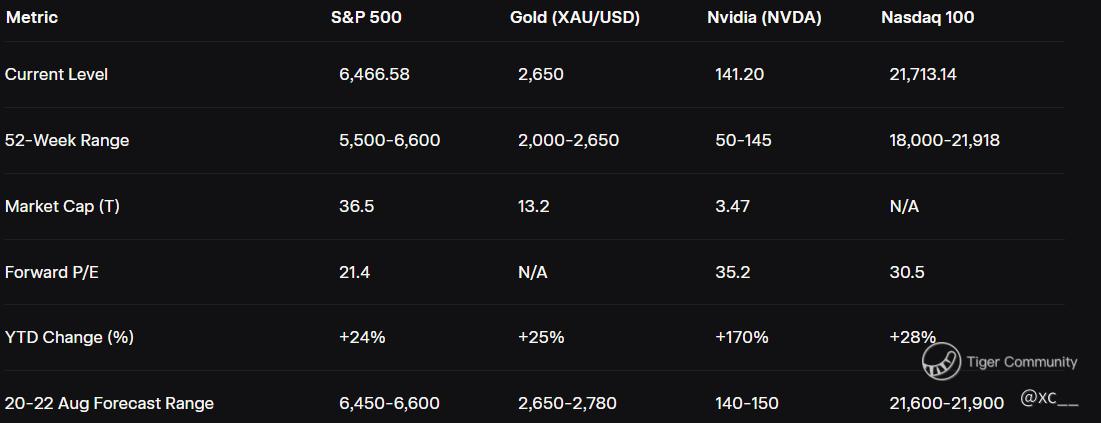Image resolution: width=1101 pixels, height=423 pixels.
Task: Select Nvidia's +170% YTD change cell
Action: point(741,337)
